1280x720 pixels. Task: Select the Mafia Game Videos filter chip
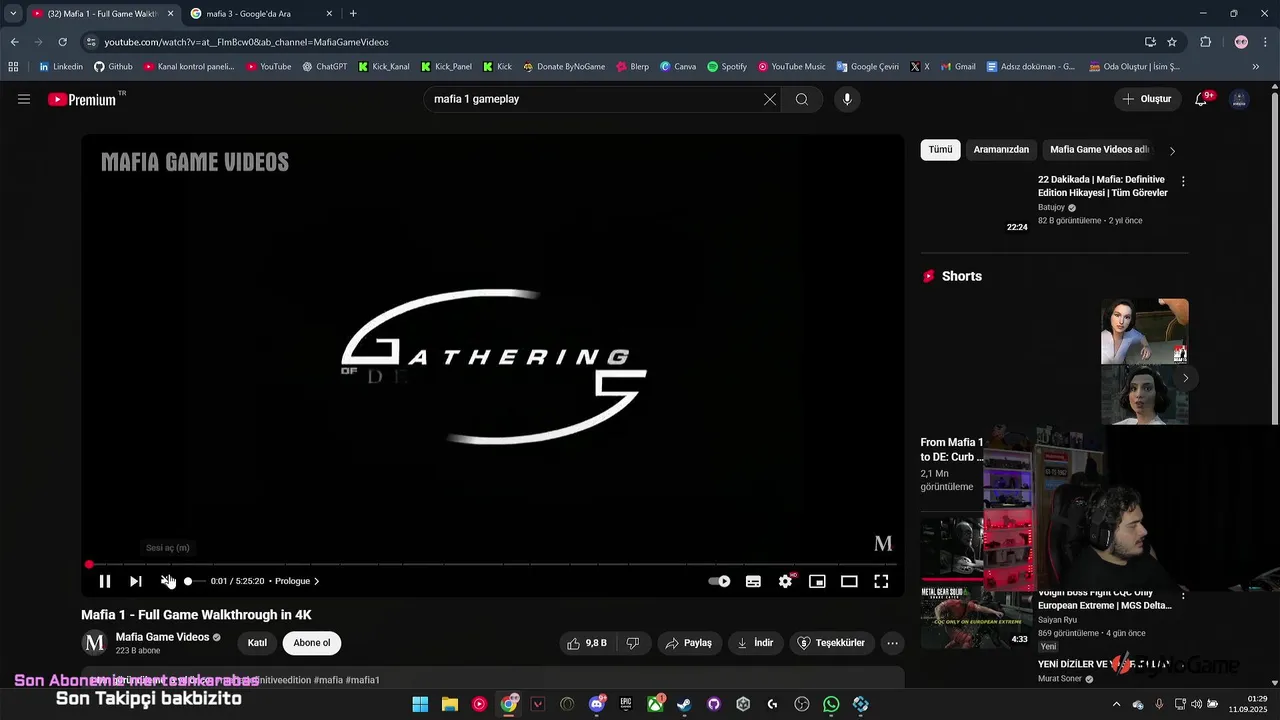[1099, 150]
